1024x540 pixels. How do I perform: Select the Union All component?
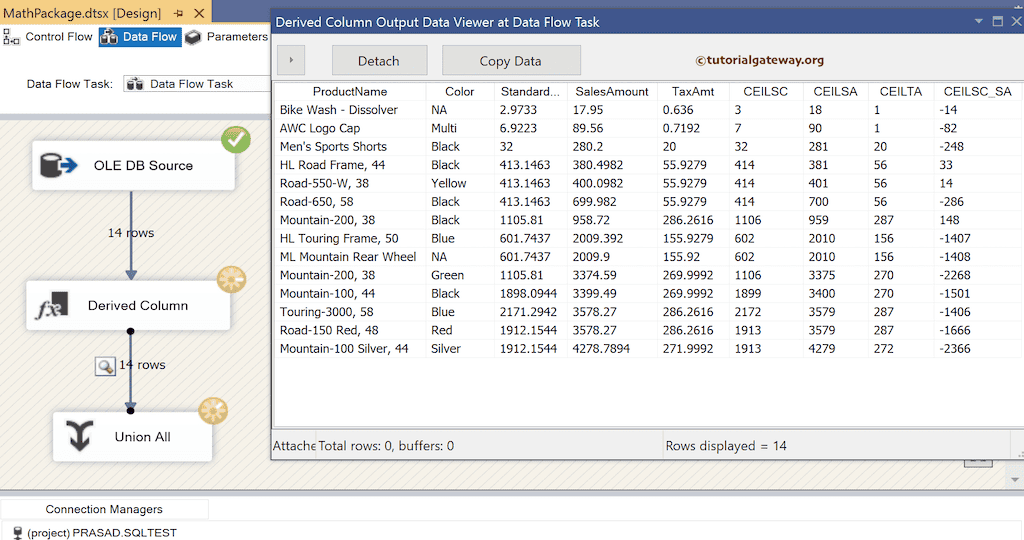tap(133, 437)
